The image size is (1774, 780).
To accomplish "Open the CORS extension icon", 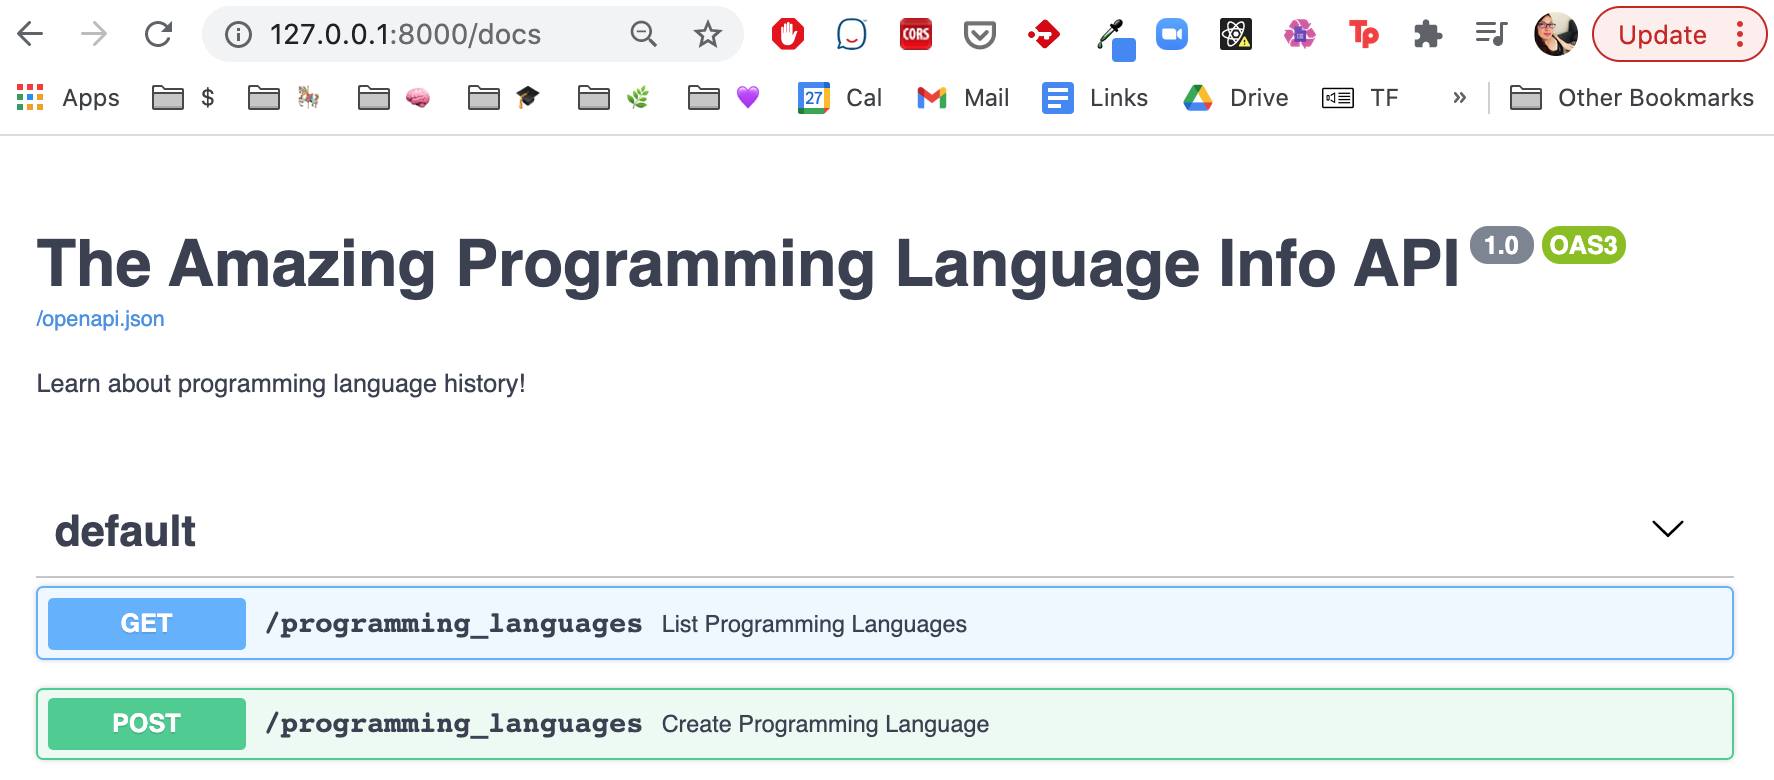I will (915, 35).
